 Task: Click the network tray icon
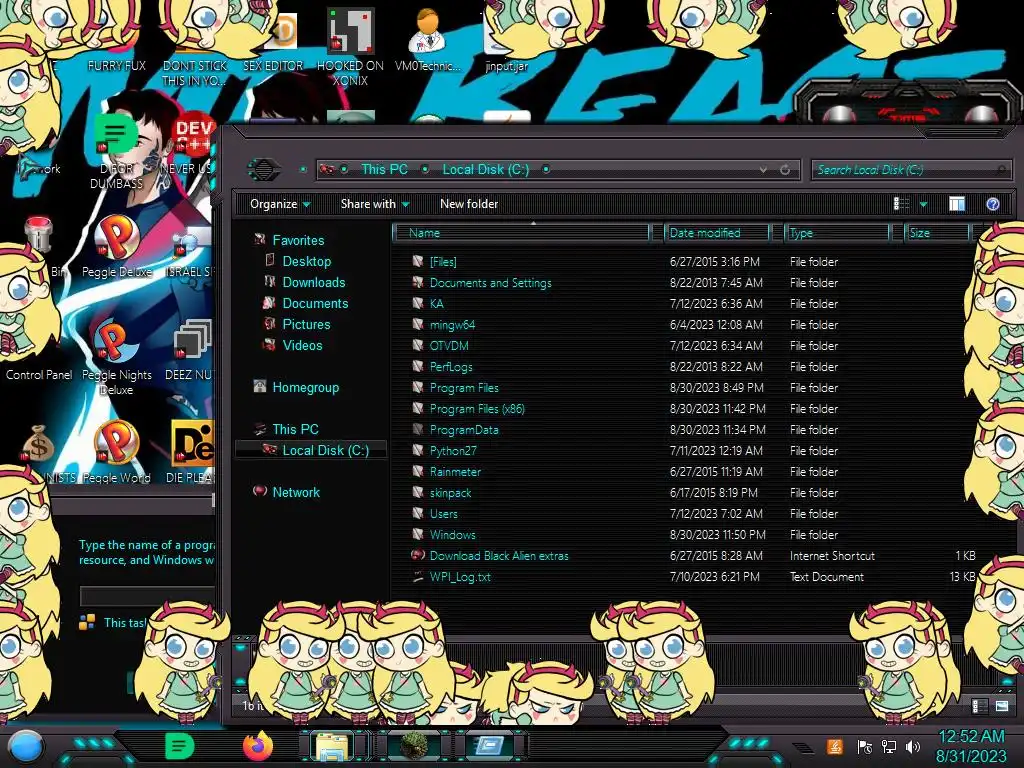tap(888, 747)
